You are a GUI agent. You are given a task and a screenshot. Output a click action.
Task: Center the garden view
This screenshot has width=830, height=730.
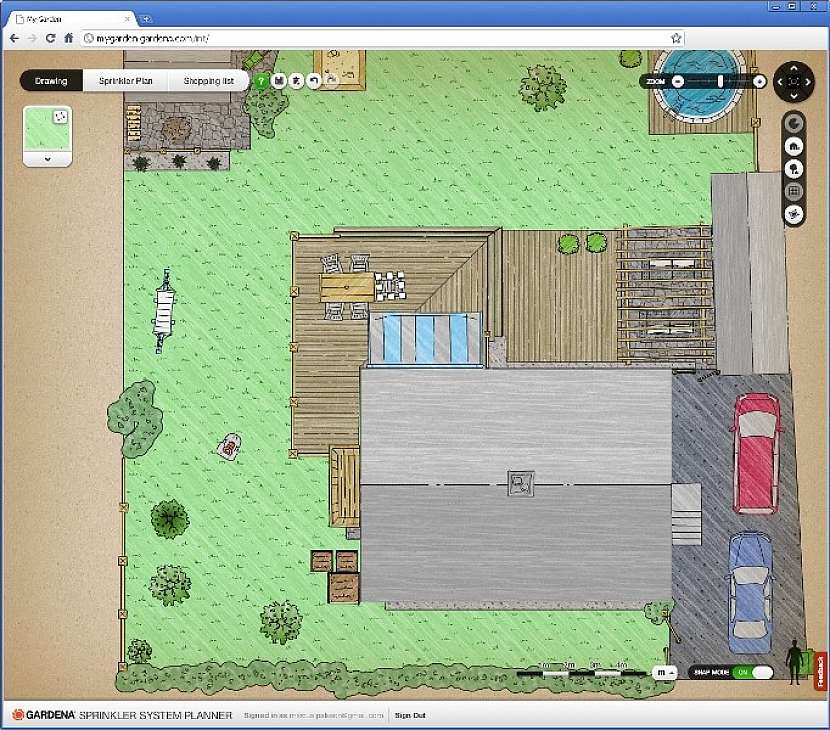[x=793, y=82]
